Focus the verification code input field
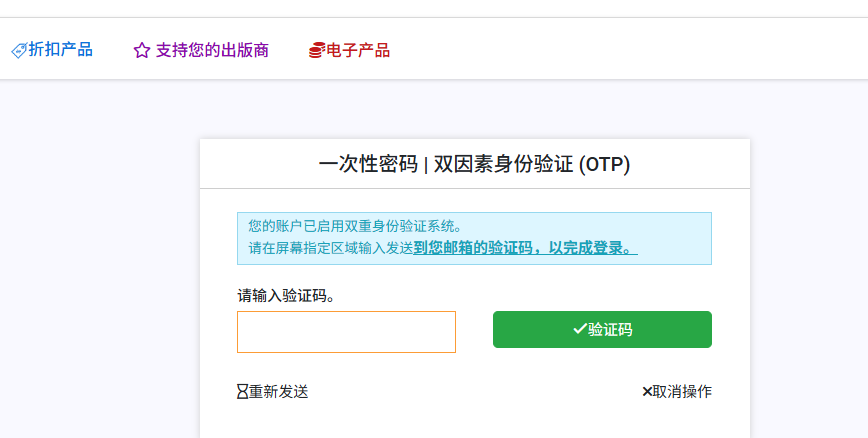Viewport: 868px width, 438px height. point(347,332)
